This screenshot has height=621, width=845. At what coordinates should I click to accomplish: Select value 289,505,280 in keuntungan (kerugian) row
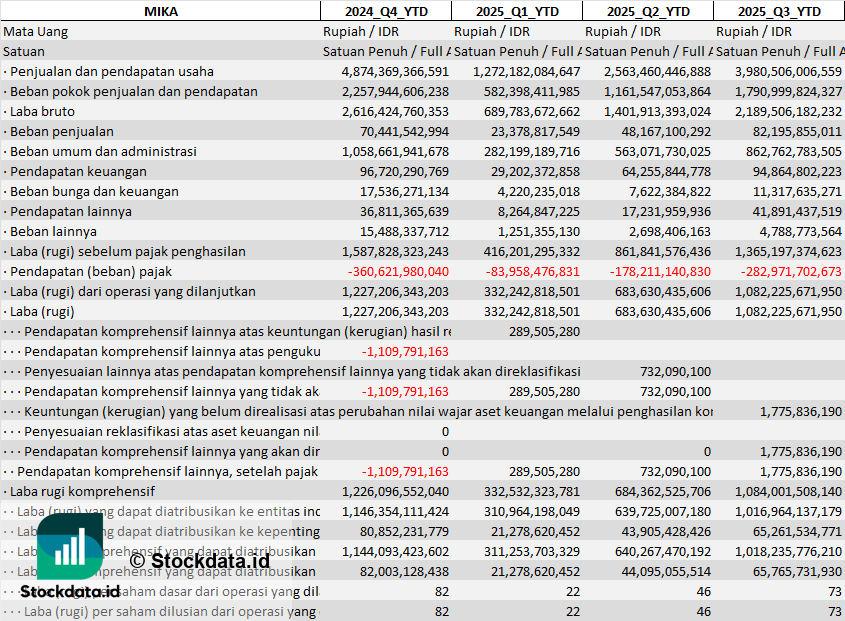coord(544,332)
